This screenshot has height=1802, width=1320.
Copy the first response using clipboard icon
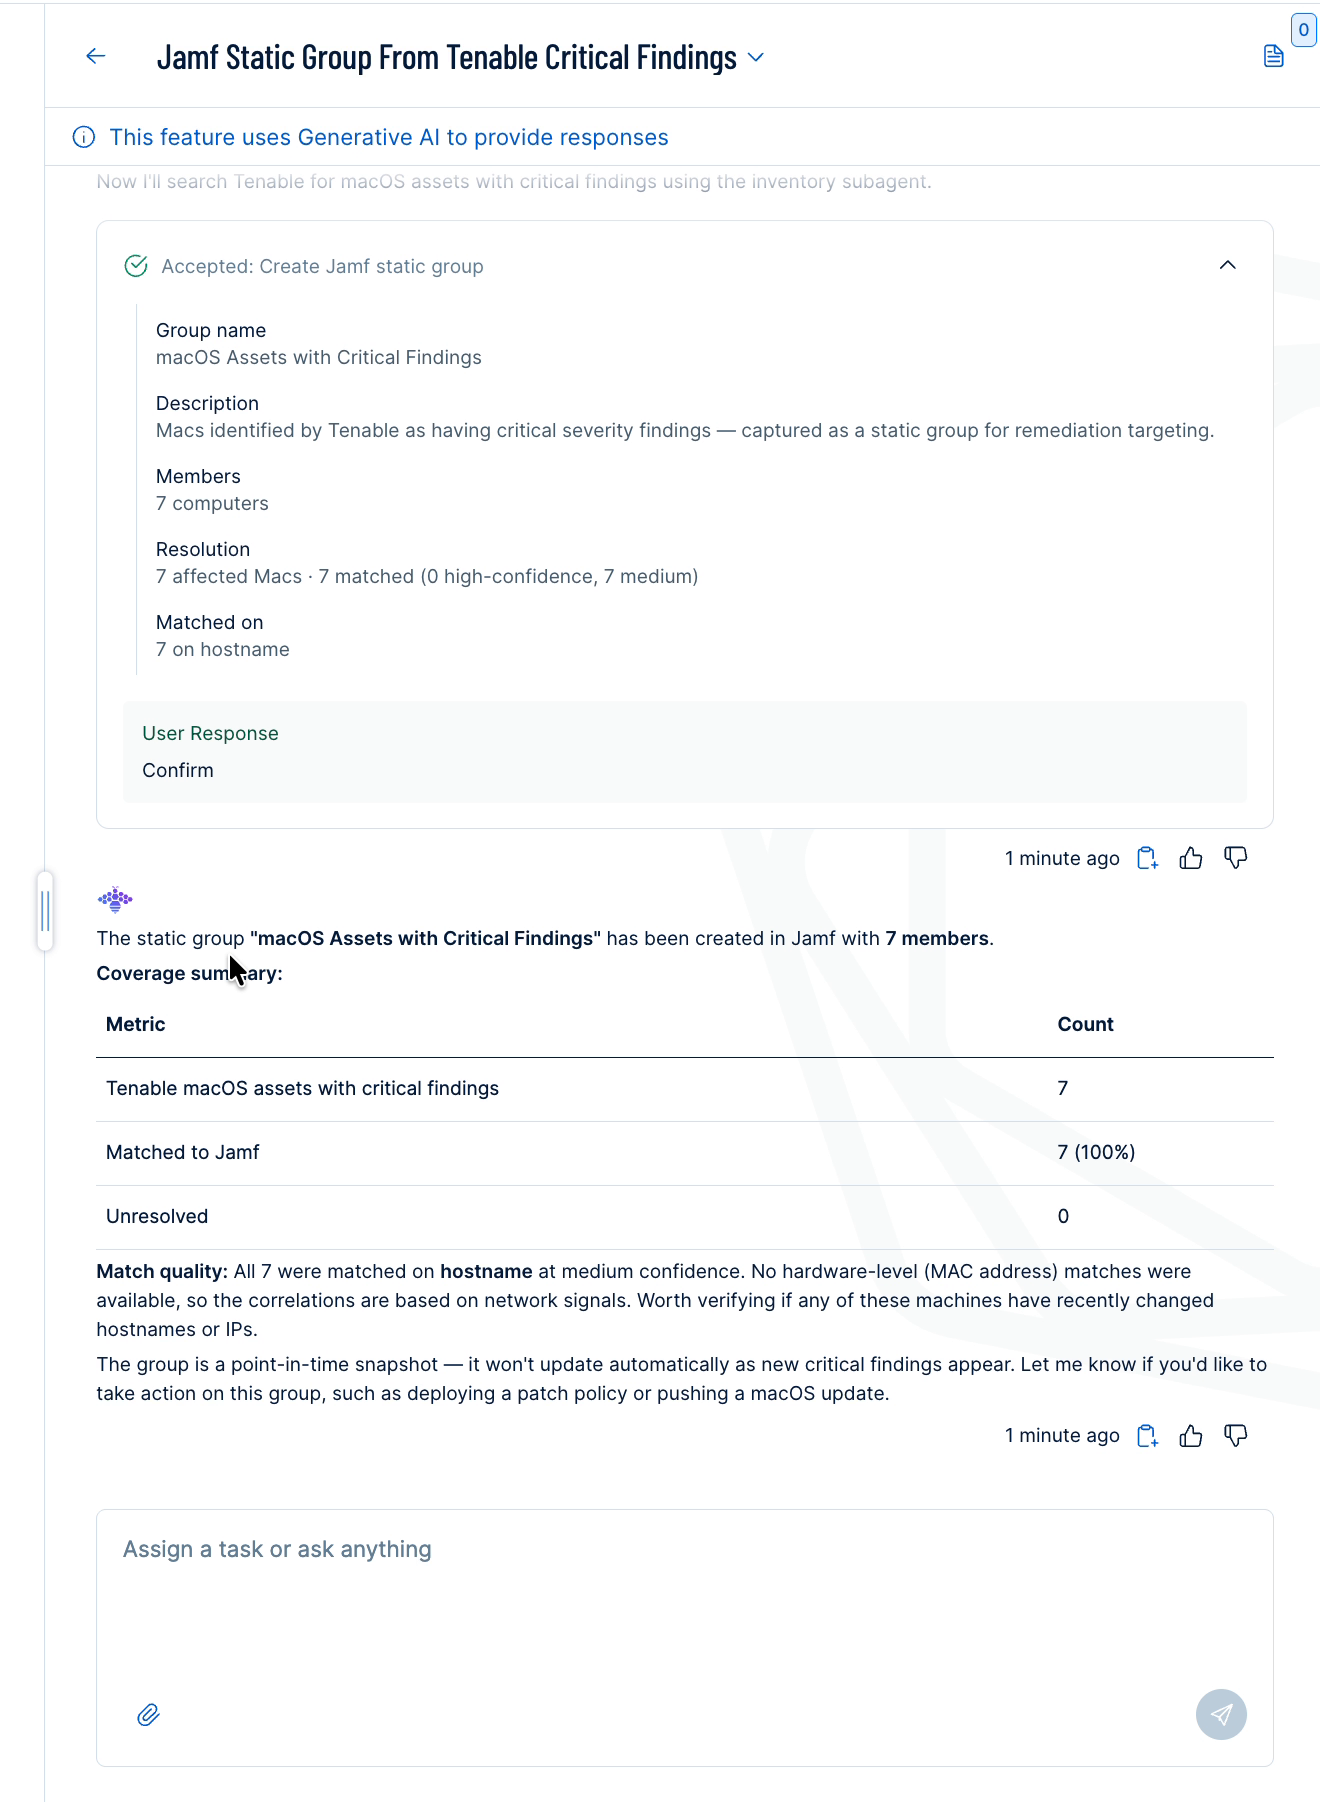point(1147,858)
